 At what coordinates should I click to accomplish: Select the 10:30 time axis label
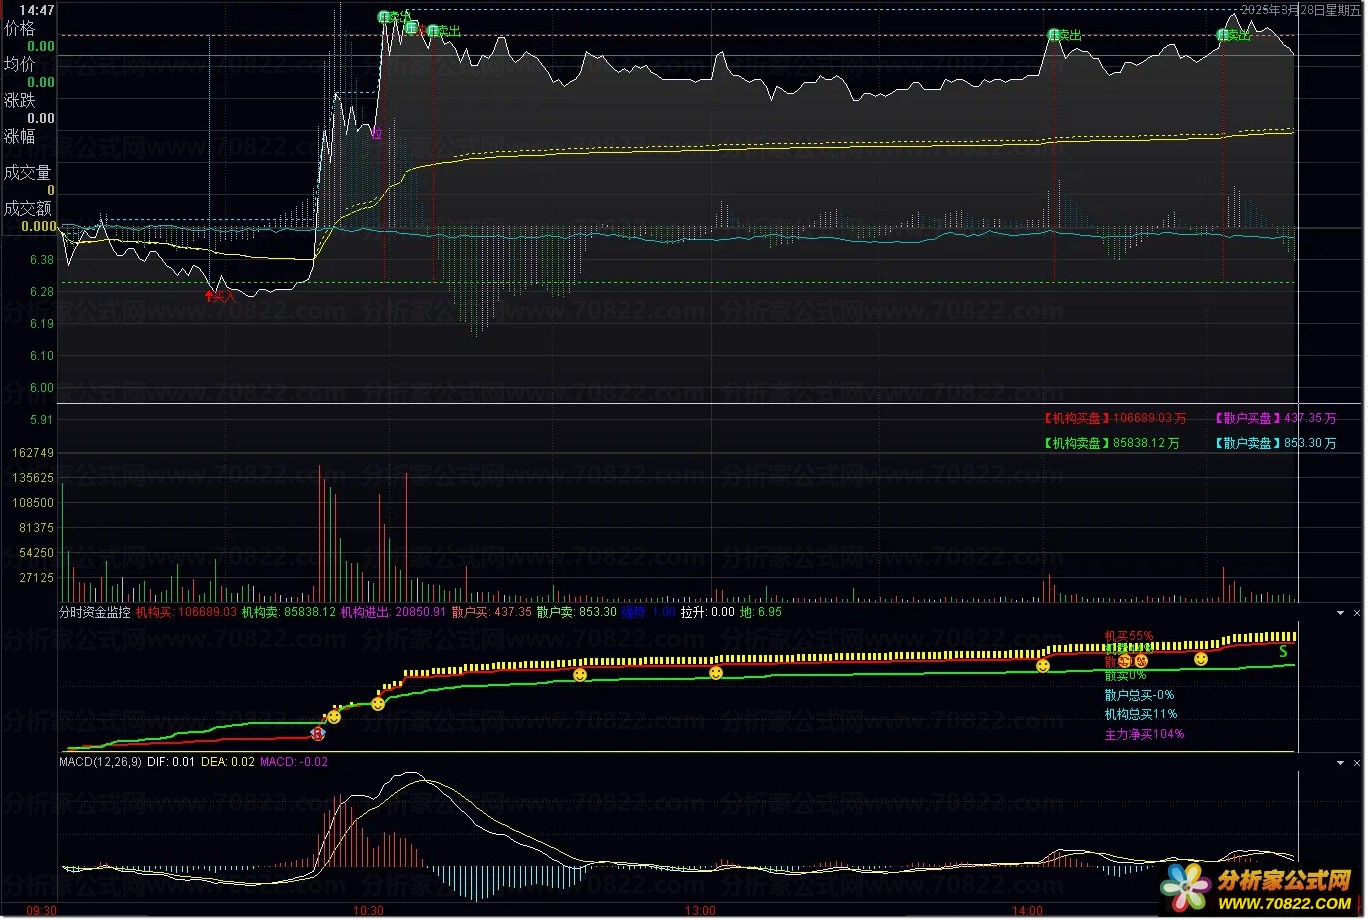point(368,911)
